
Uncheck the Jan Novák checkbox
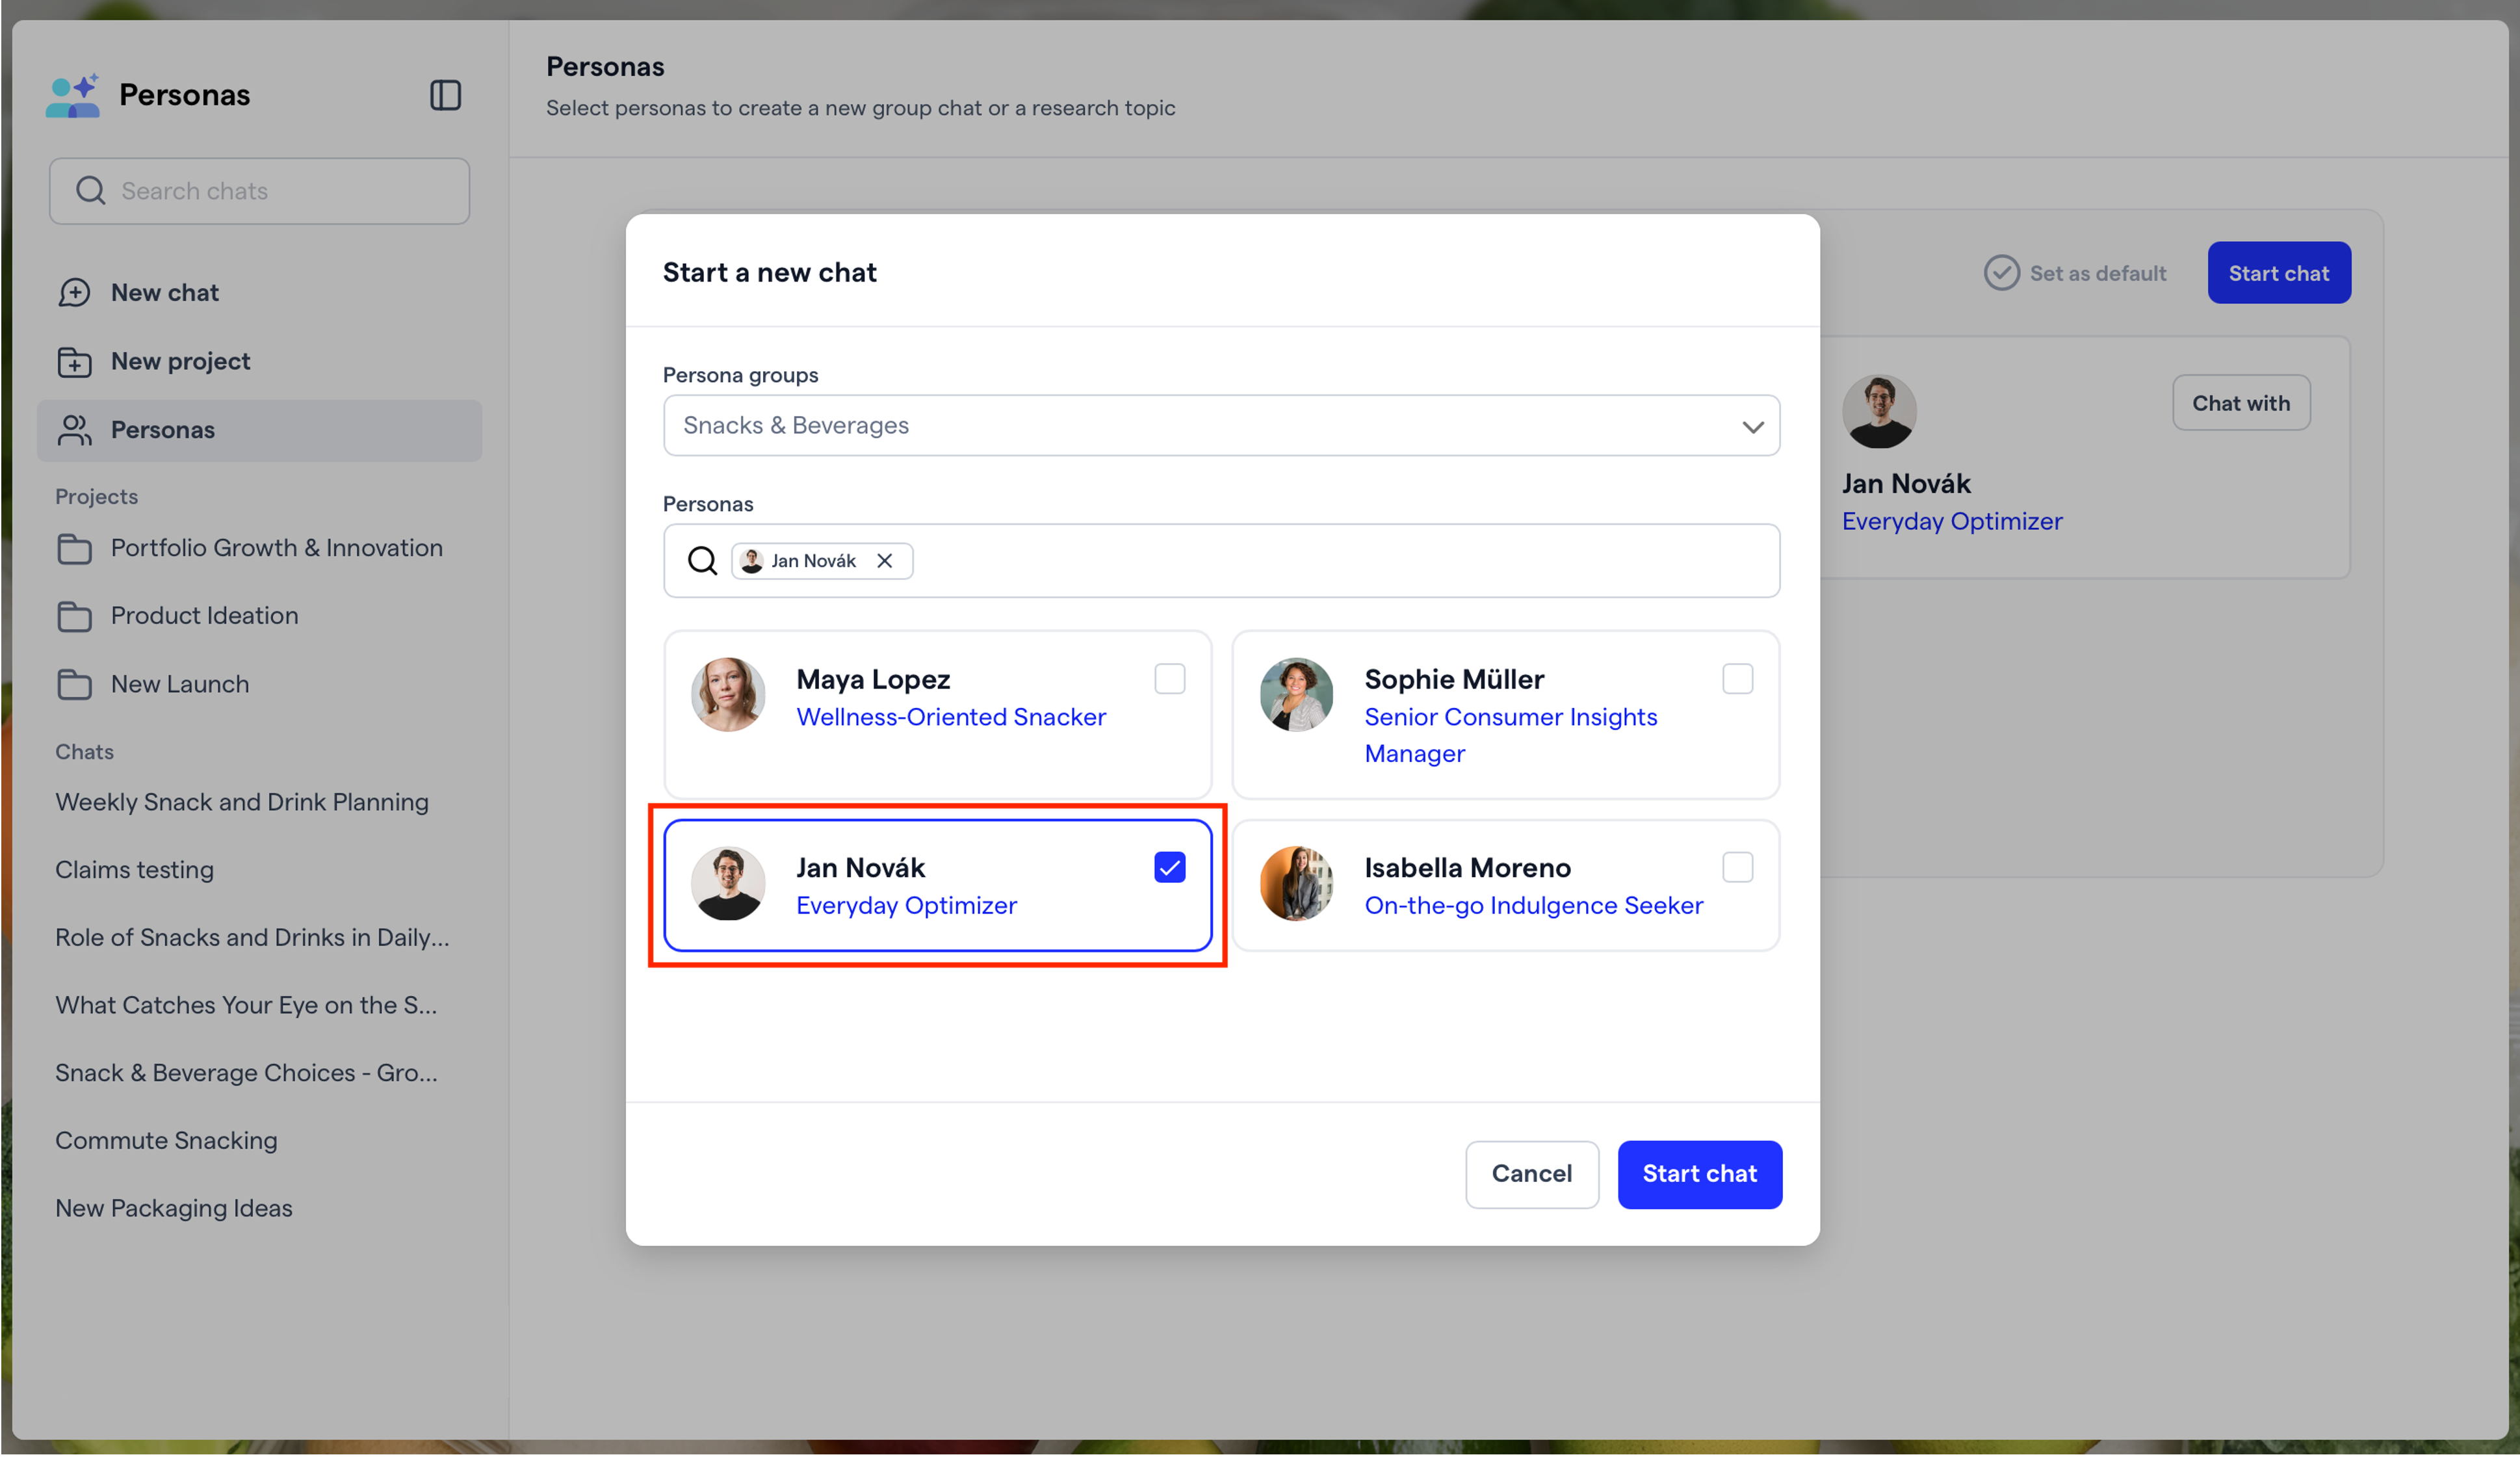(x=1169, y=867)
